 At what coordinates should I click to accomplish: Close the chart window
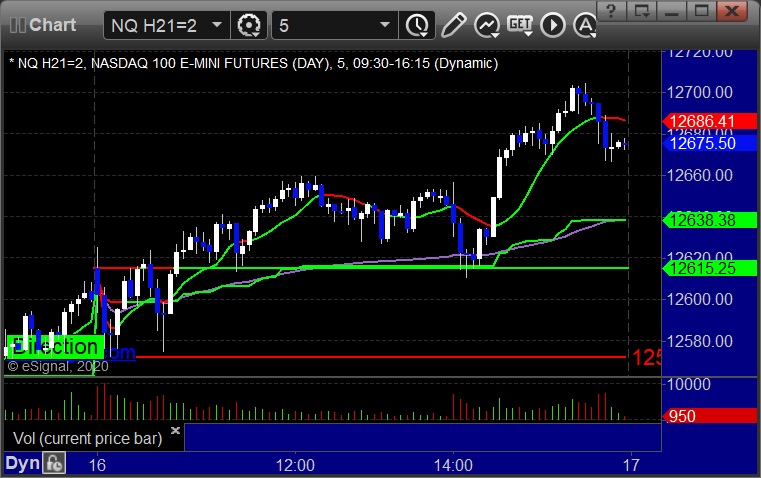point(732,11)
